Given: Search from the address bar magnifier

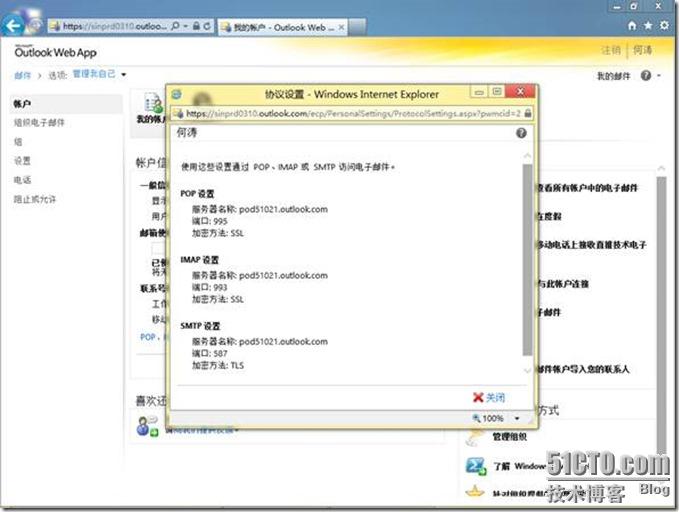Looking at the screenshot, I should point(175,26).
